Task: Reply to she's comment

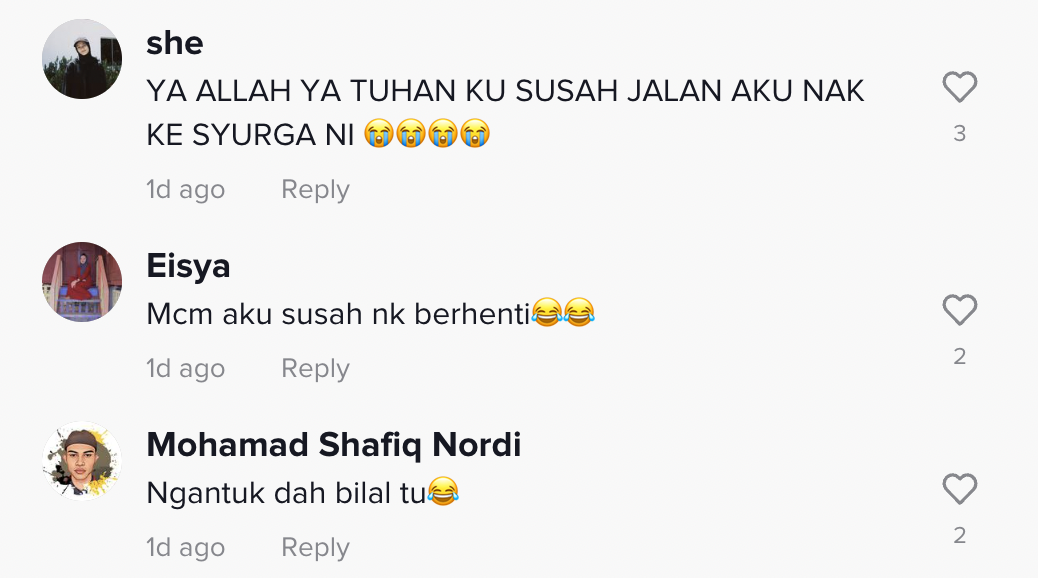Action: [x=315, y=189]
